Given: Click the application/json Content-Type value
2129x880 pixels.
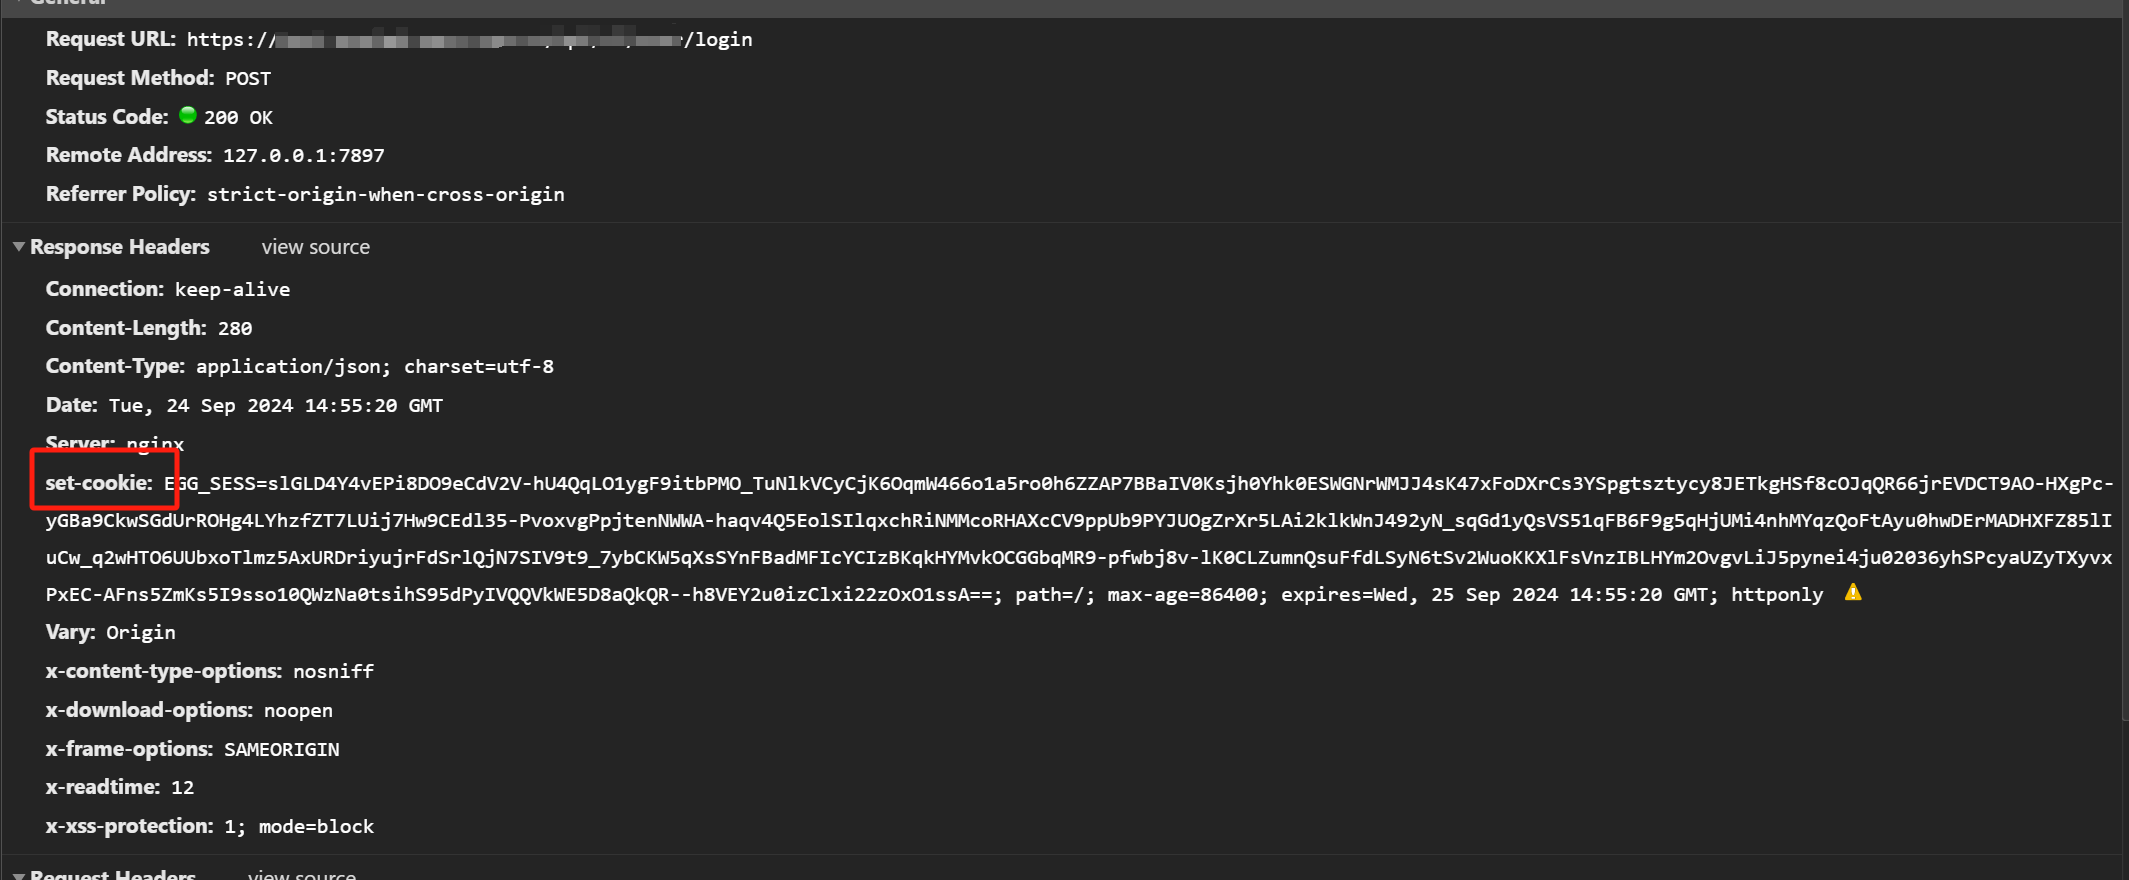Looking at the screenshot, I should [374, 367].
